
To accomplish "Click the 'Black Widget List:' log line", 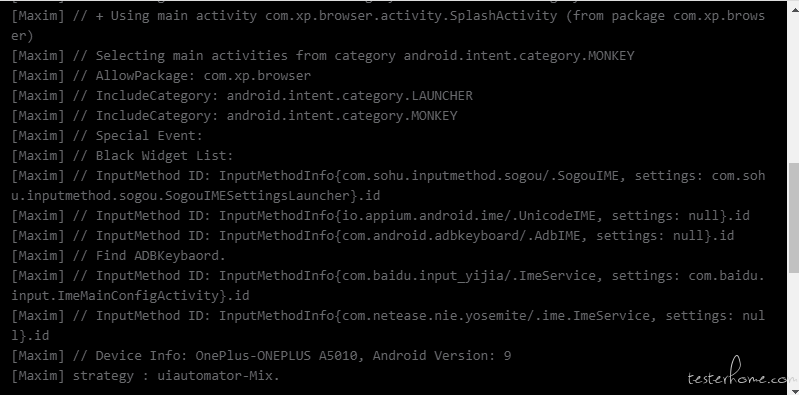I will [x=122, y=156].
